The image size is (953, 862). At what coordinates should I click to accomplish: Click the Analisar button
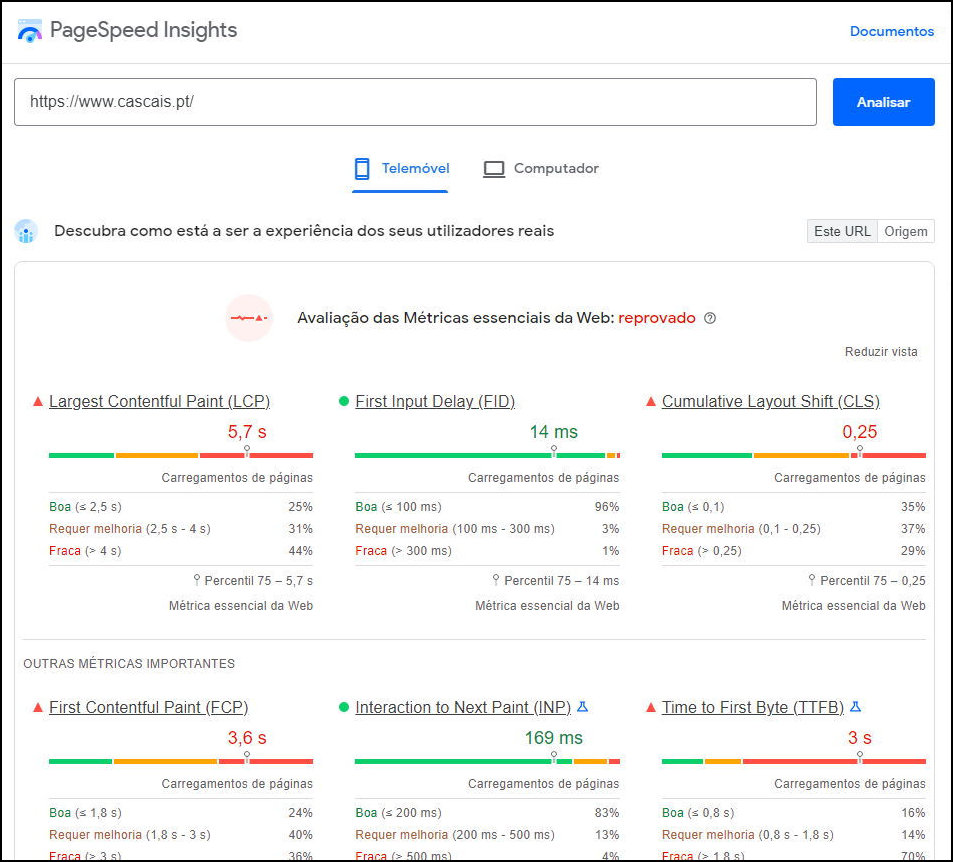click(x=883, y=102)
